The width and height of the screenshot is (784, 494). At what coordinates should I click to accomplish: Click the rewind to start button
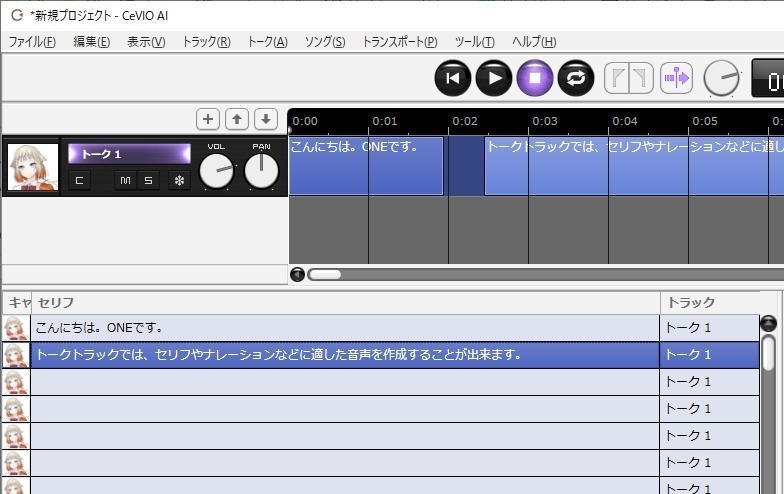tap(452, 78)
